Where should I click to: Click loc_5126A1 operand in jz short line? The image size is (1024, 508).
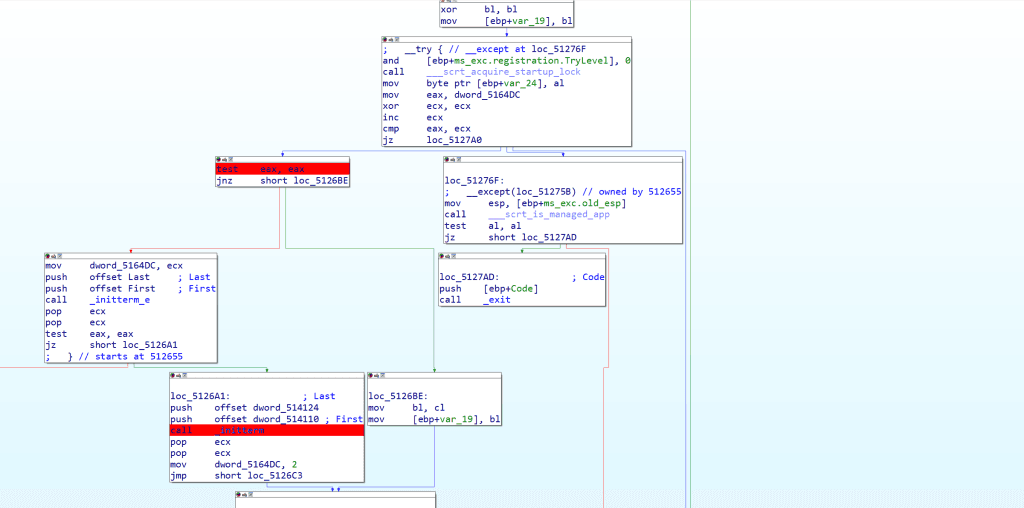coord(149,345)
